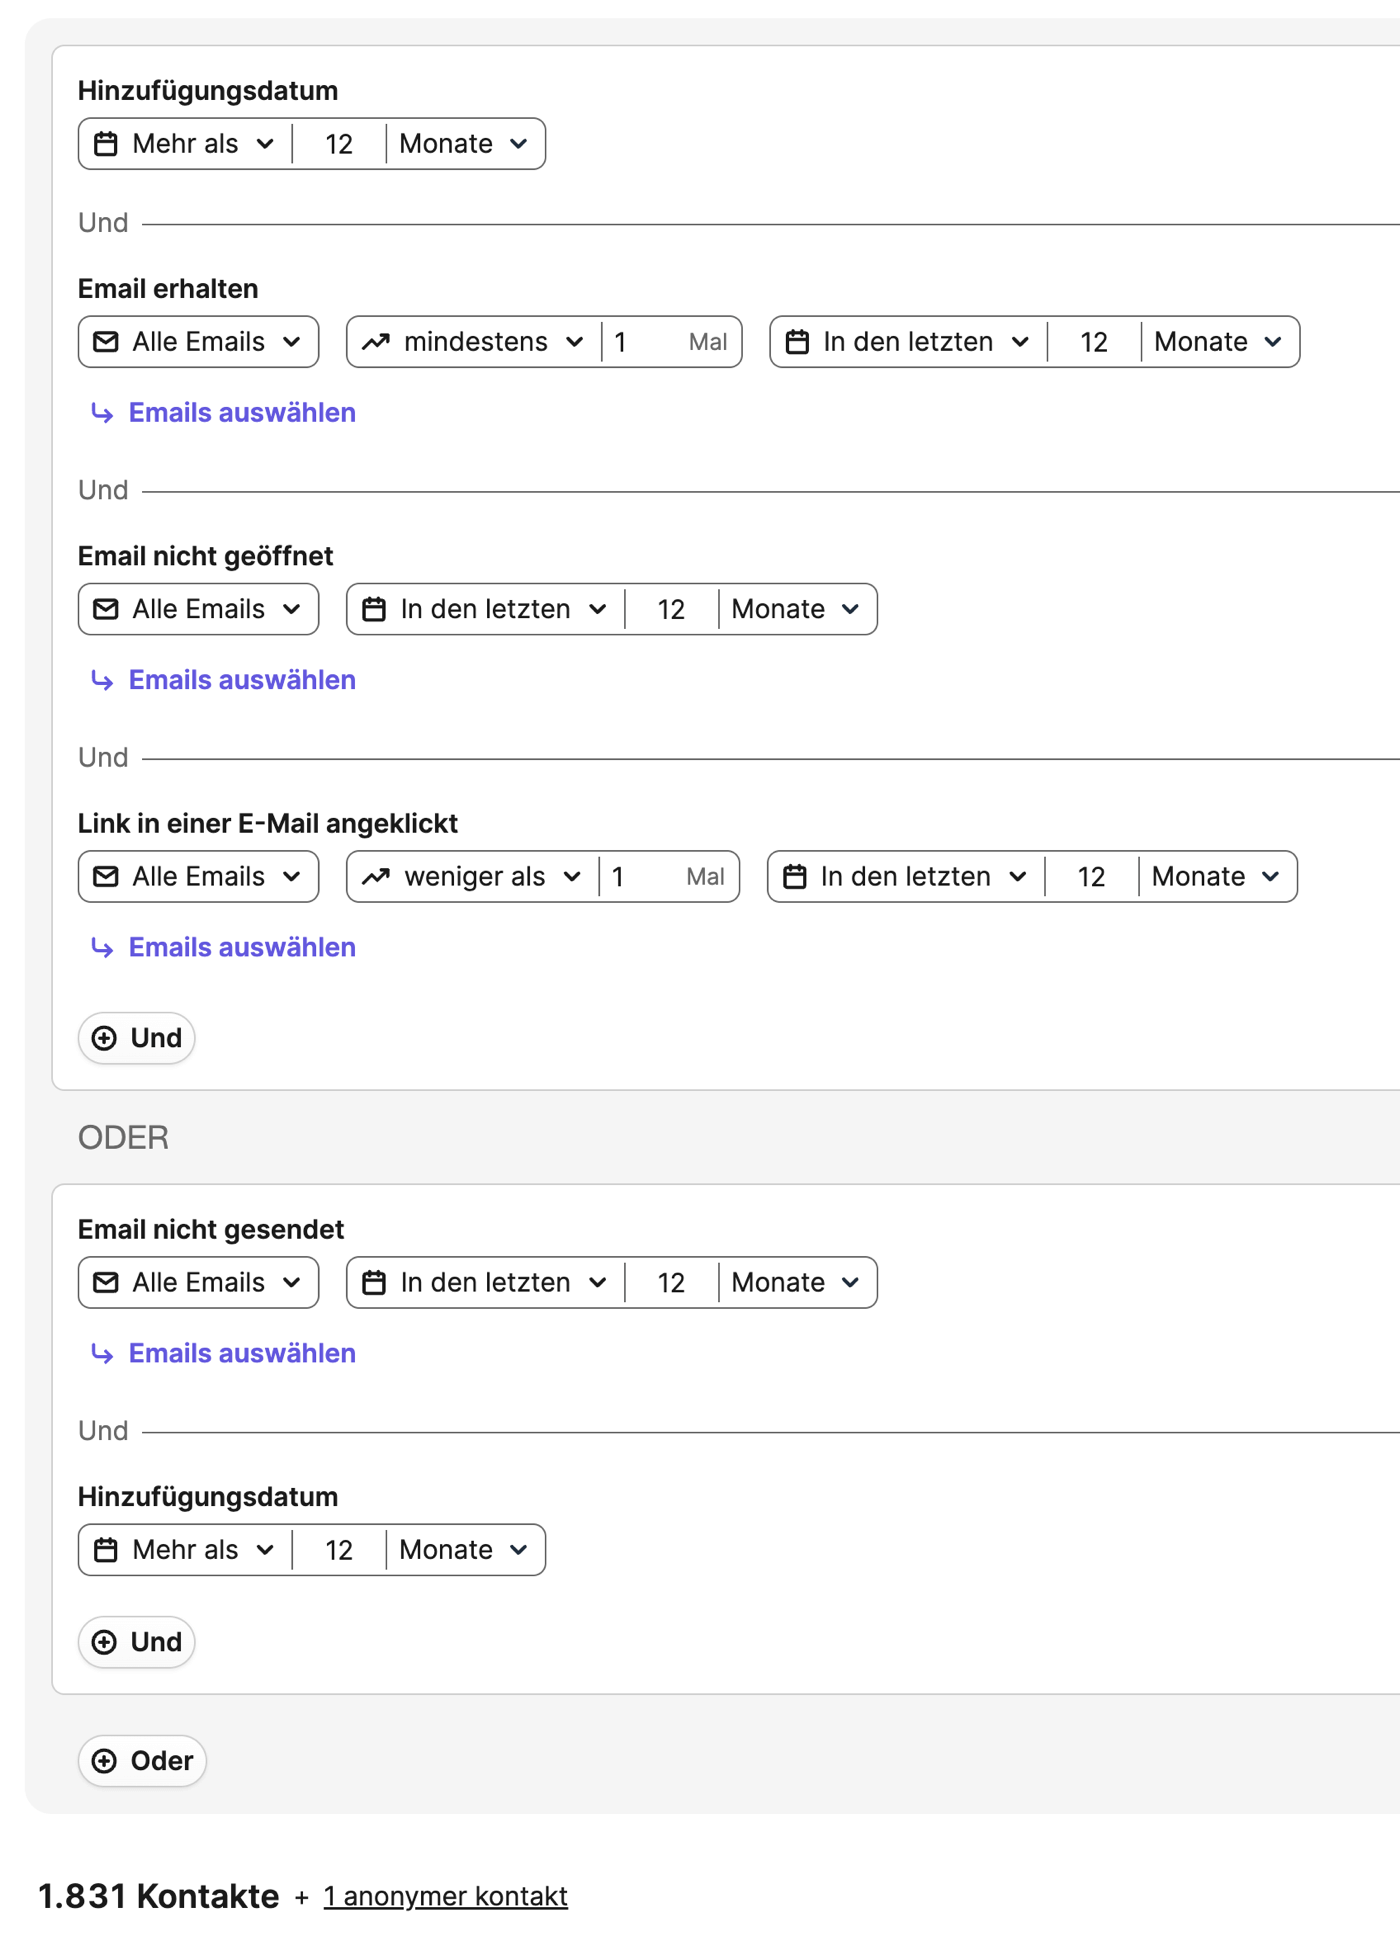Viewport: 1400px width, 1946px height.
Task: Add condition with Und button in second group
Action: [136, 1642]
